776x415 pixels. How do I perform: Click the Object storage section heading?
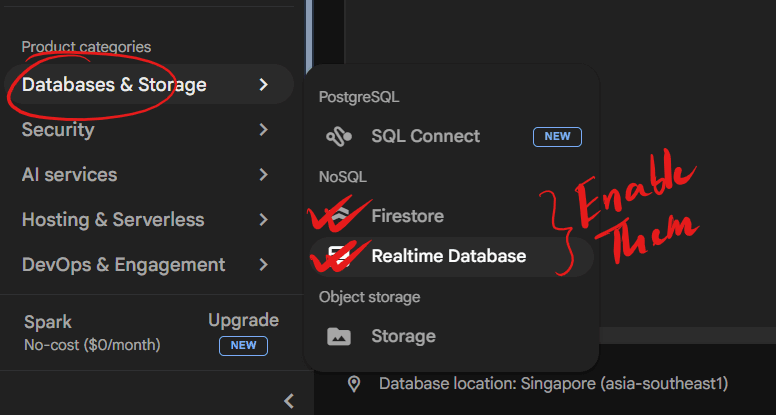click(x=369, y=297)
